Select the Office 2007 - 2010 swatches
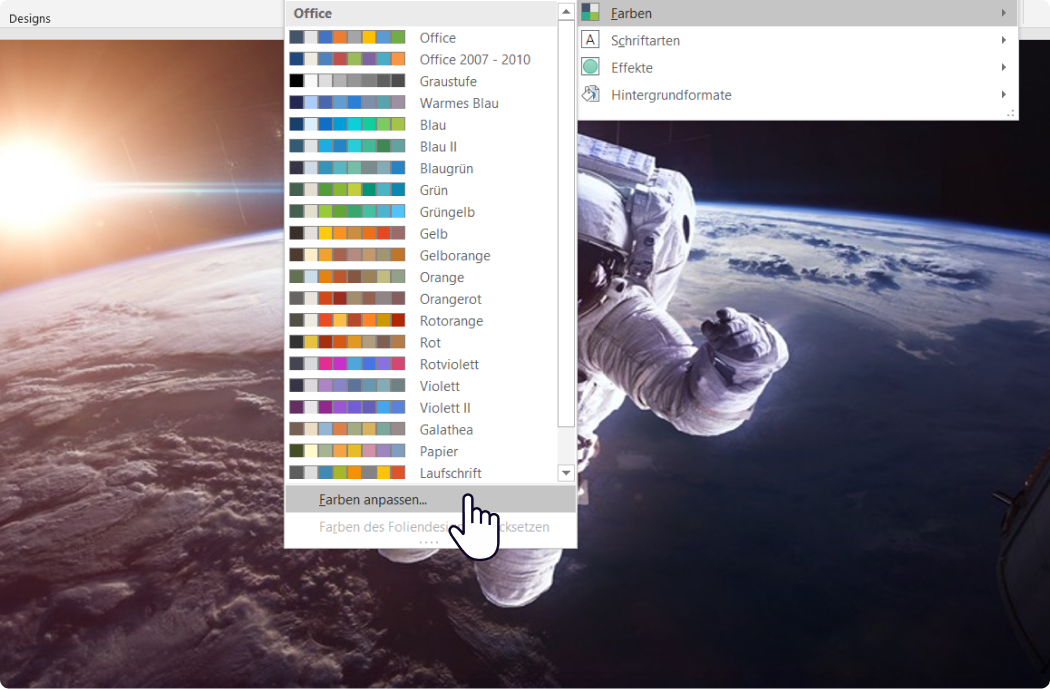Screen dimensions: 1050x689 click(x=347, y=59)
